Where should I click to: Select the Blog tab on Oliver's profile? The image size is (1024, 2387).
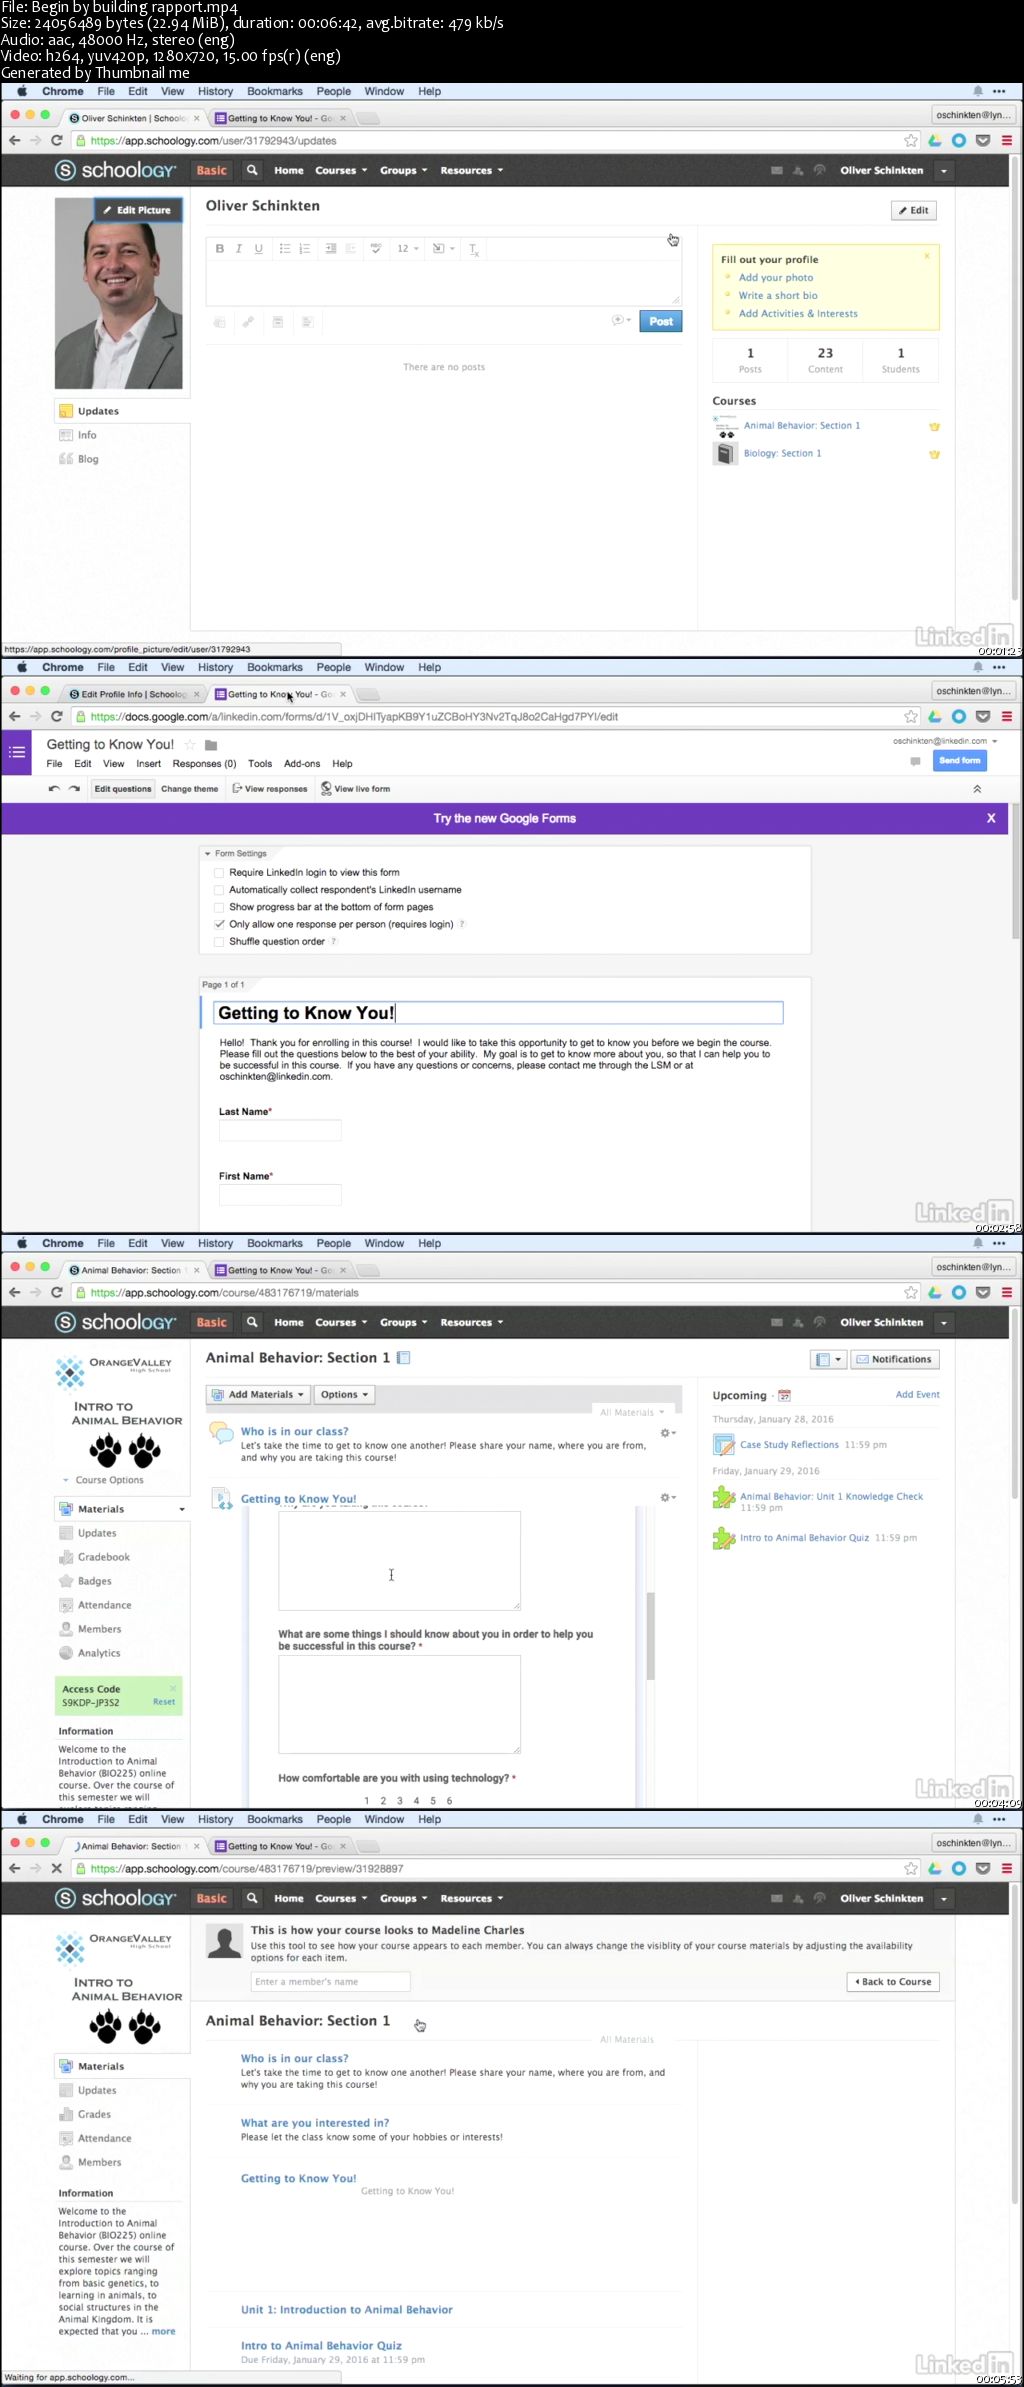(88, 459)
